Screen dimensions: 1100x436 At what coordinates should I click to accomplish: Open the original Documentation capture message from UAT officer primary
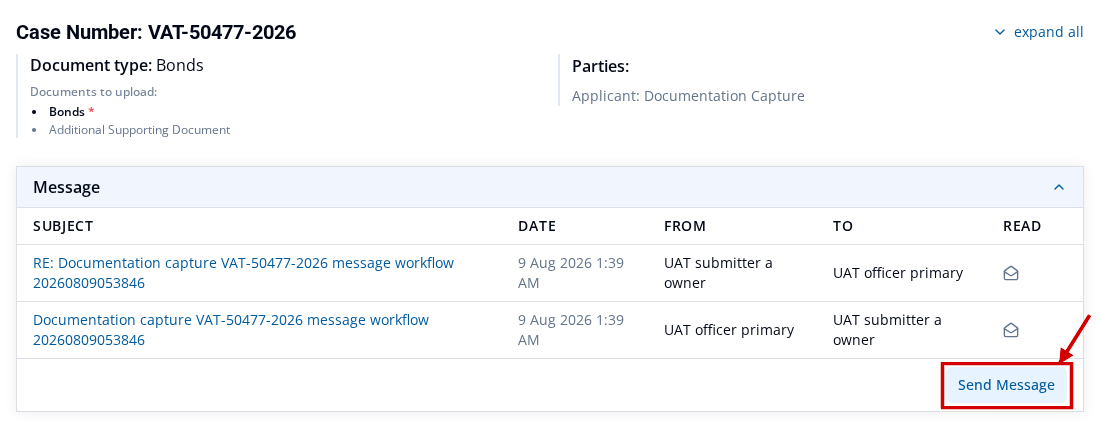pyautogui.click(x=231, y=330)
